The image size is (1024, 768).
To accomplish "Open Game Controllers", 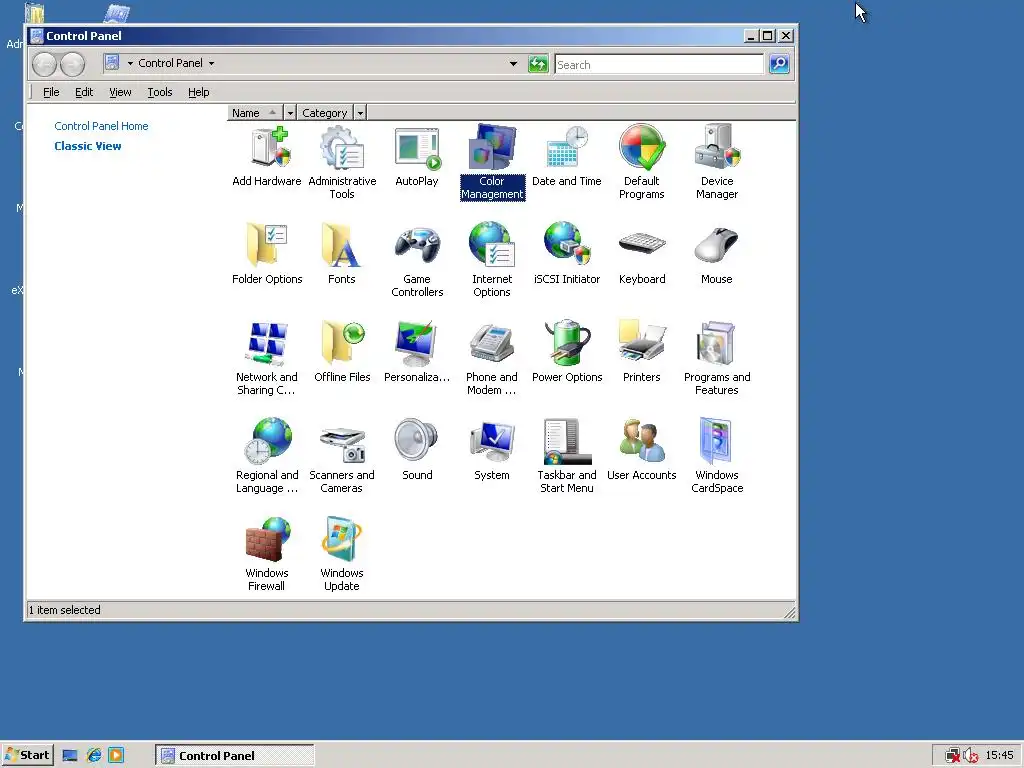I will tap(417, 261).
